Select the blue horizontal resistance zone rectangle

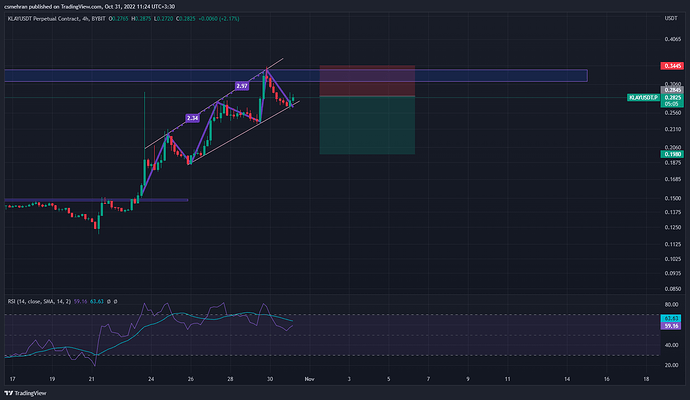(296, 76)
